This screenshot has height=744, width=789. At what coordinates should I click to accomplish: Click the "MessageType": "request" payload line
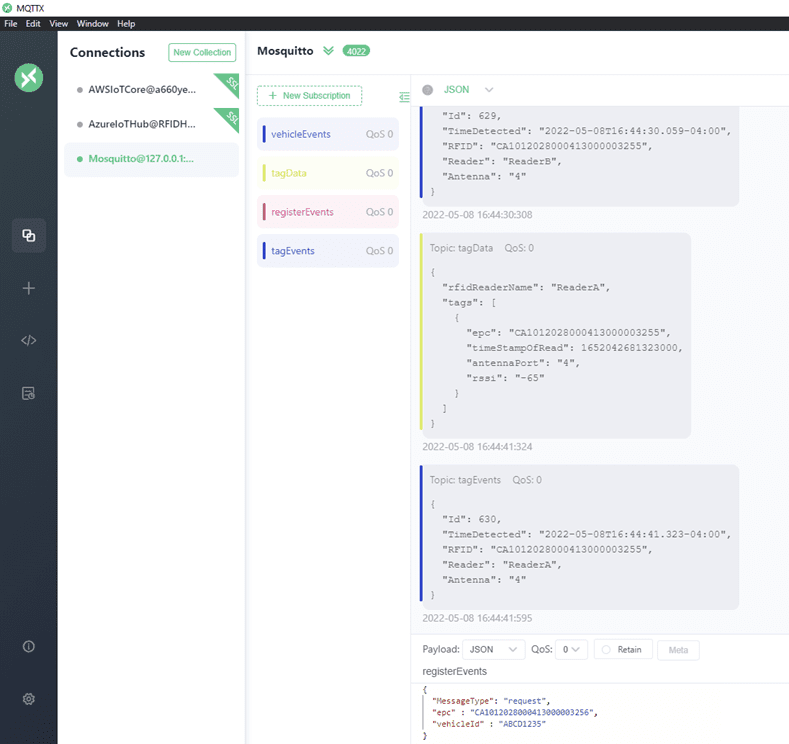click(491, 701)
